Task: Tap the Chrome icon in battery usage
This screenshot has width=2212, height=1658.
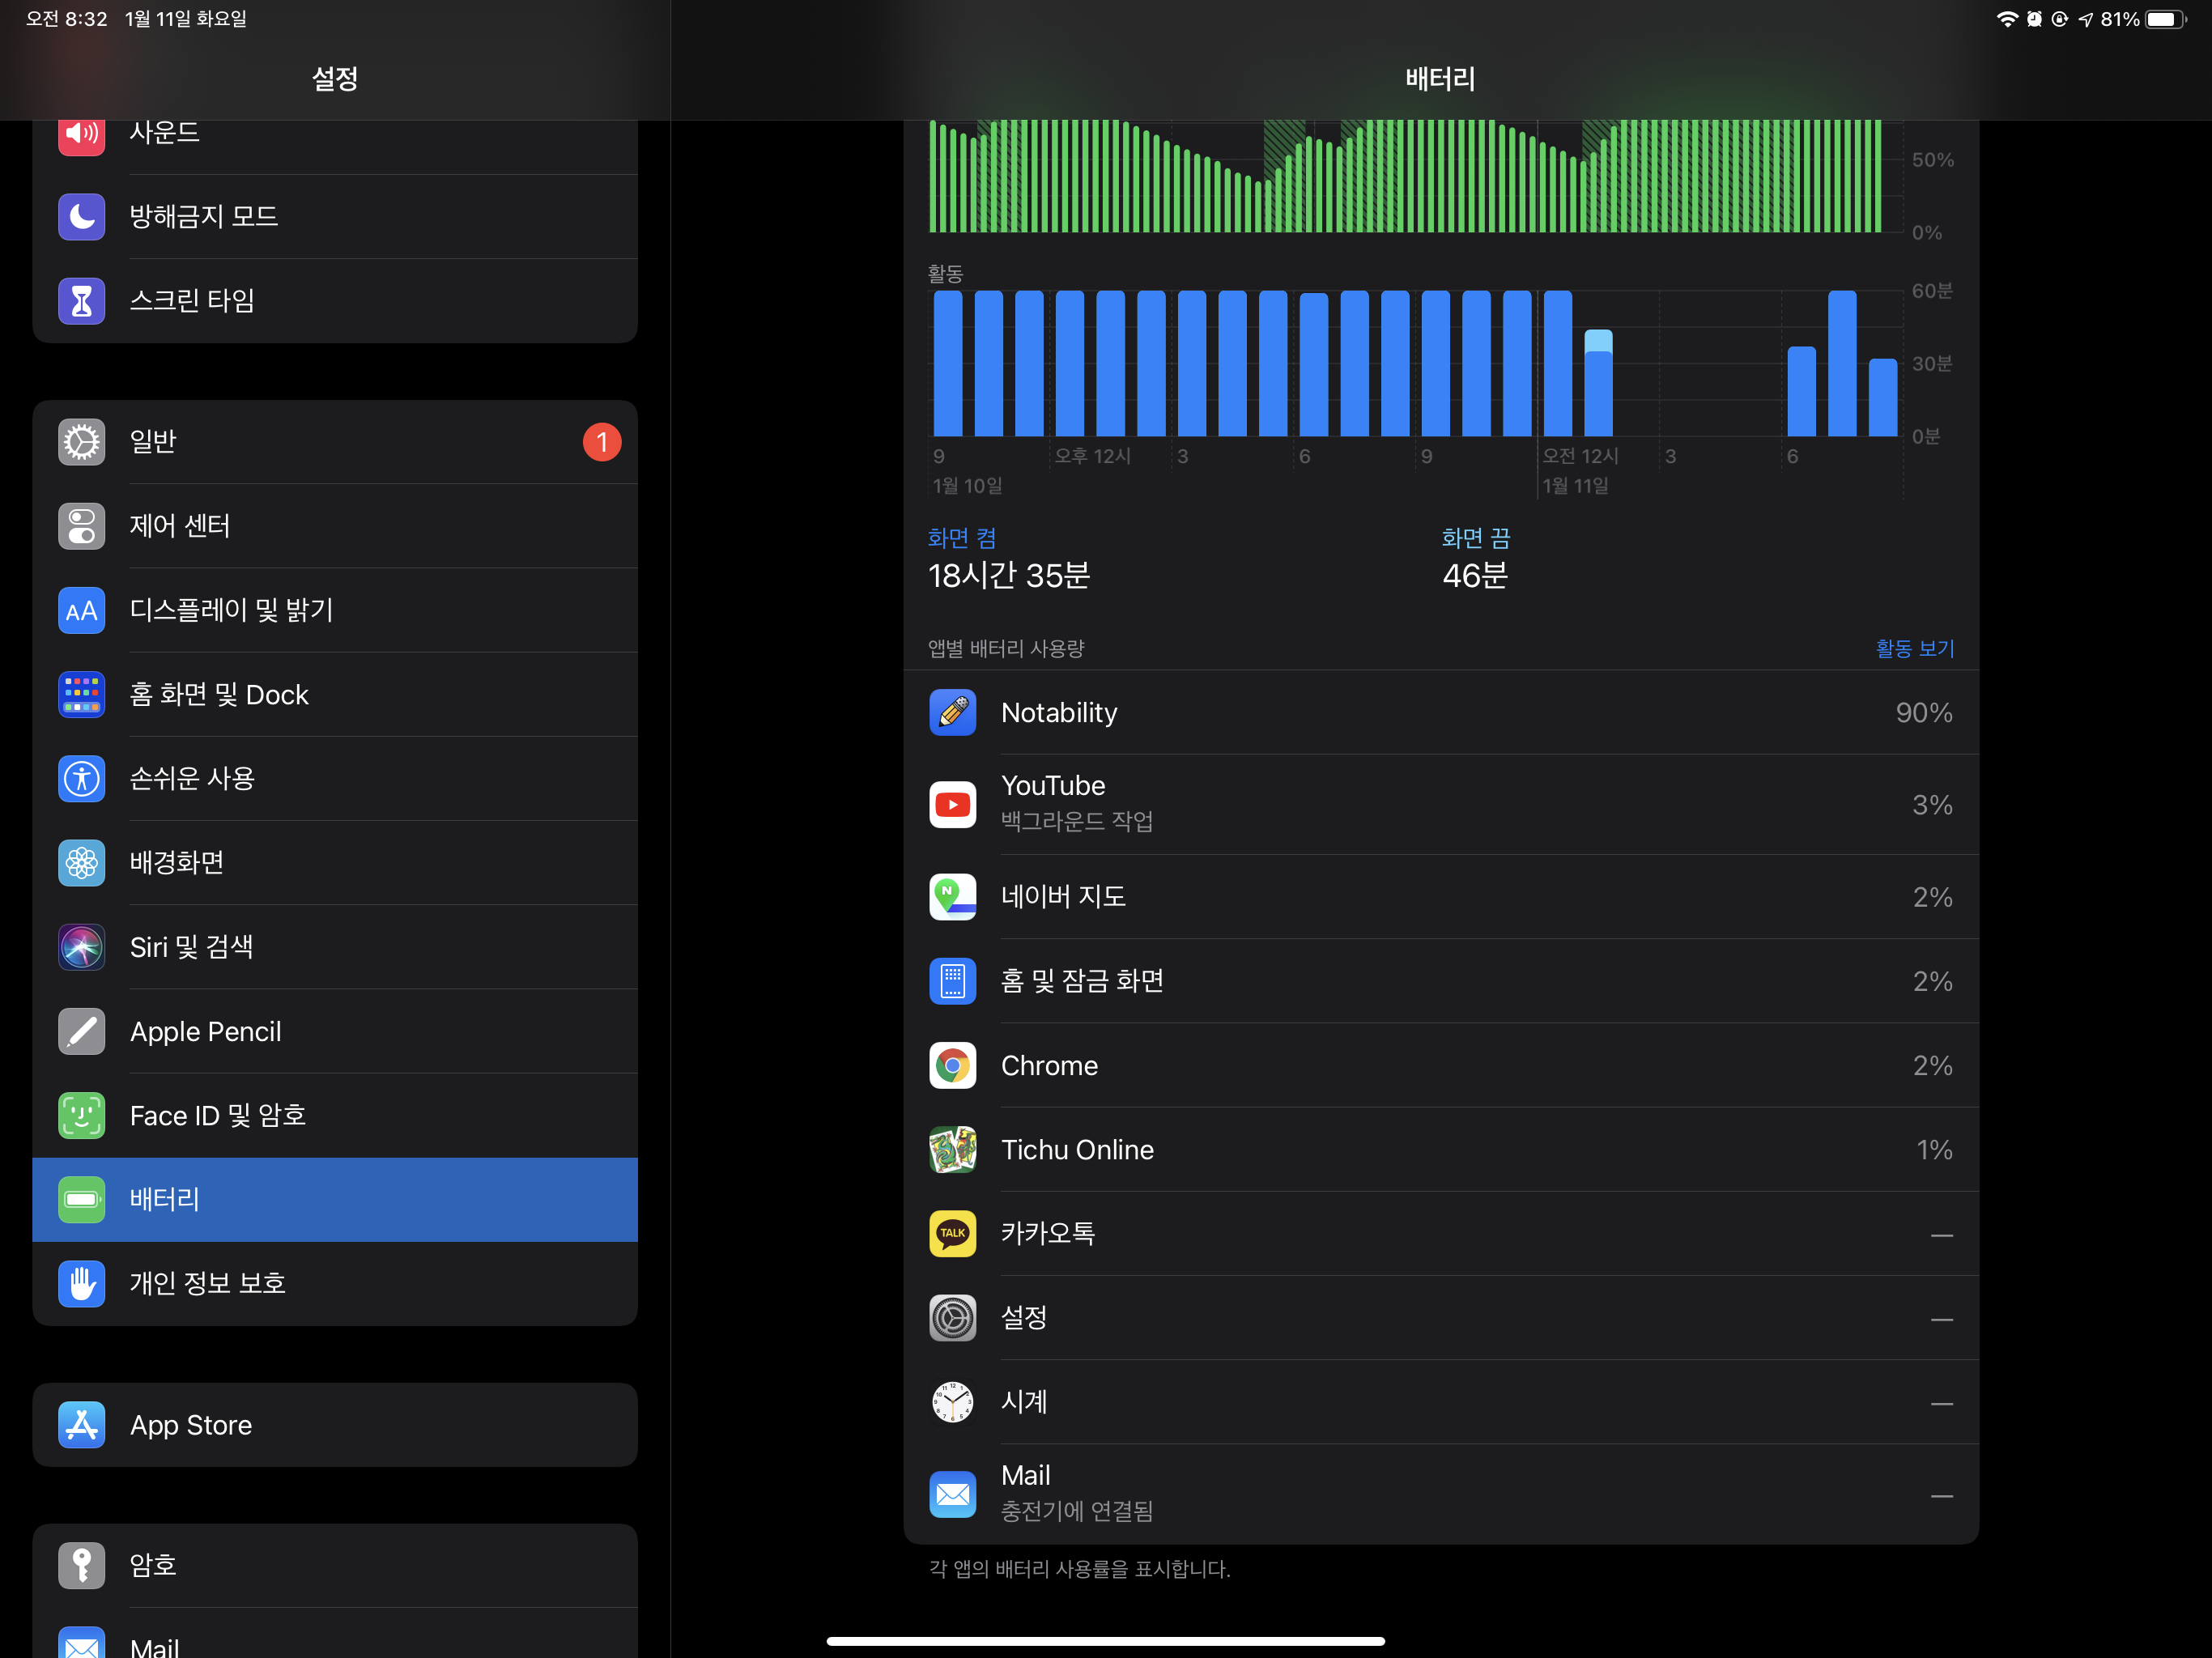Action: (x=952, y=1066)
